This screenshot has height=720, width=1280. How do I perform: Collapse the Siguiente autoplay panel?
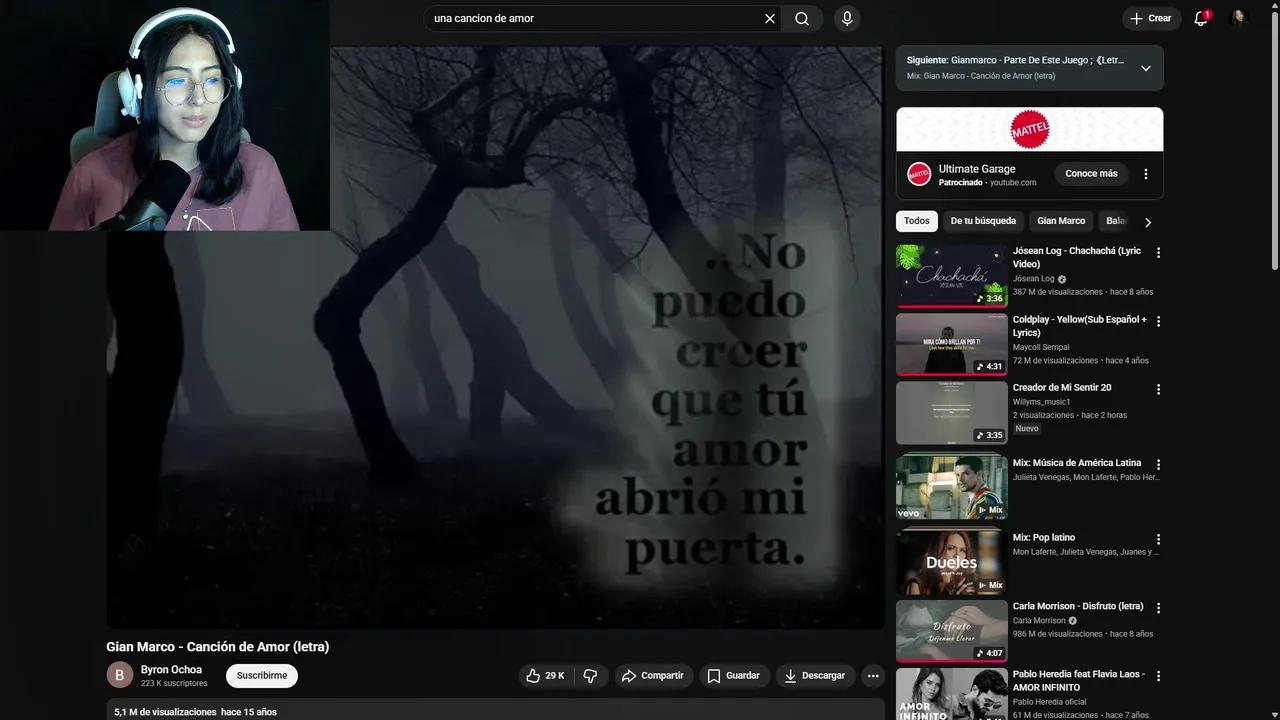click(x=1146, y=67)
